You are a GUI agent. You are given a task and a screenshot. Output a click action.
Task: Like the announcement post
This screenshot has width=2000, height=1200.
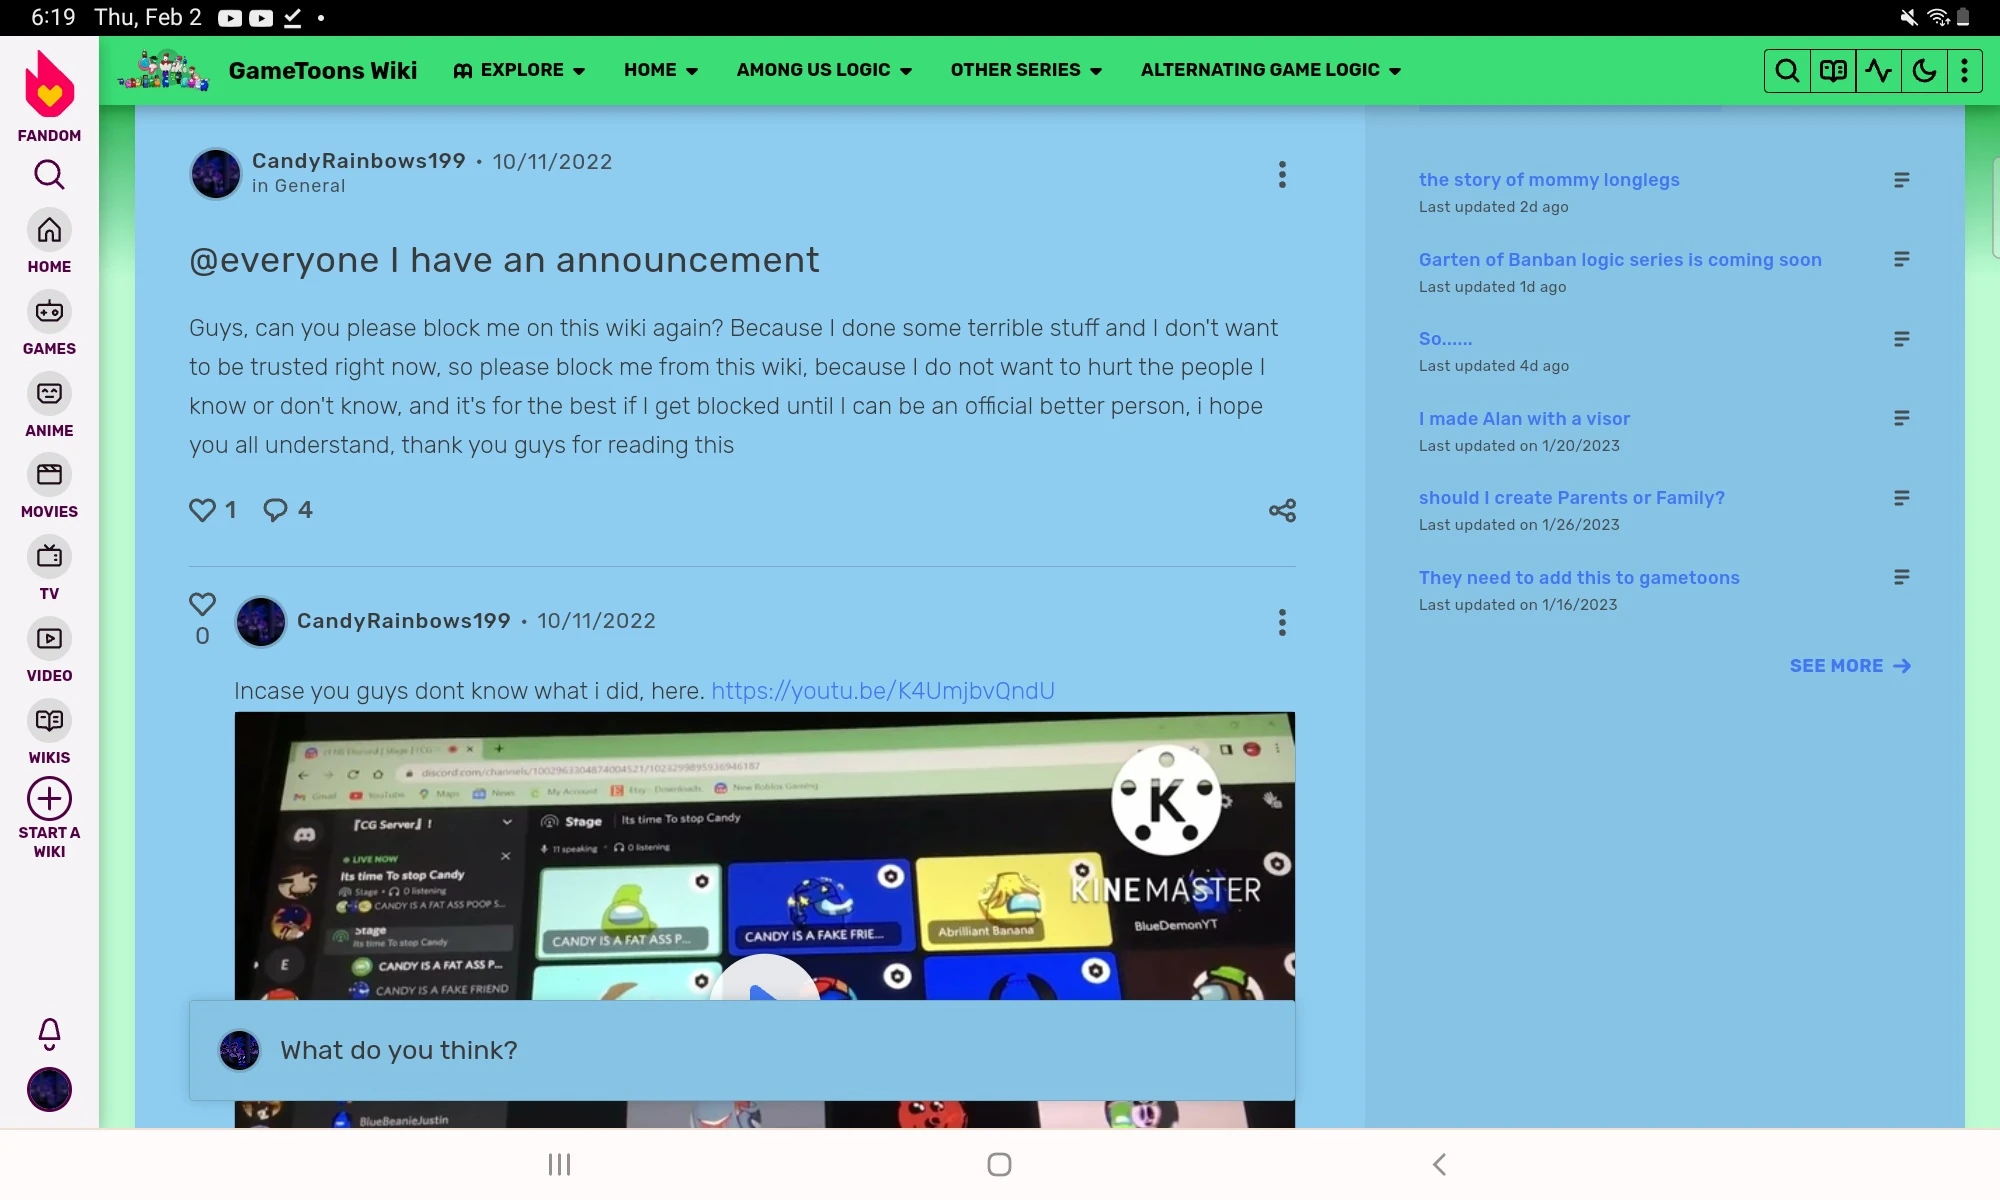click(x=202, y=510)
